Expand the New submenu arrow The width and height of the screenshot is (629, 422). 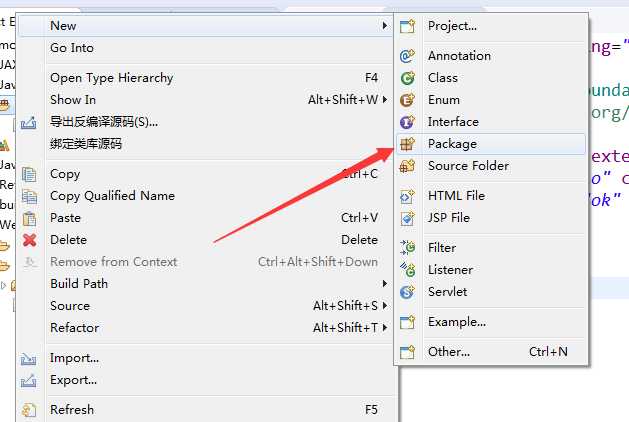pyautogui.click(x=385, y=26)
